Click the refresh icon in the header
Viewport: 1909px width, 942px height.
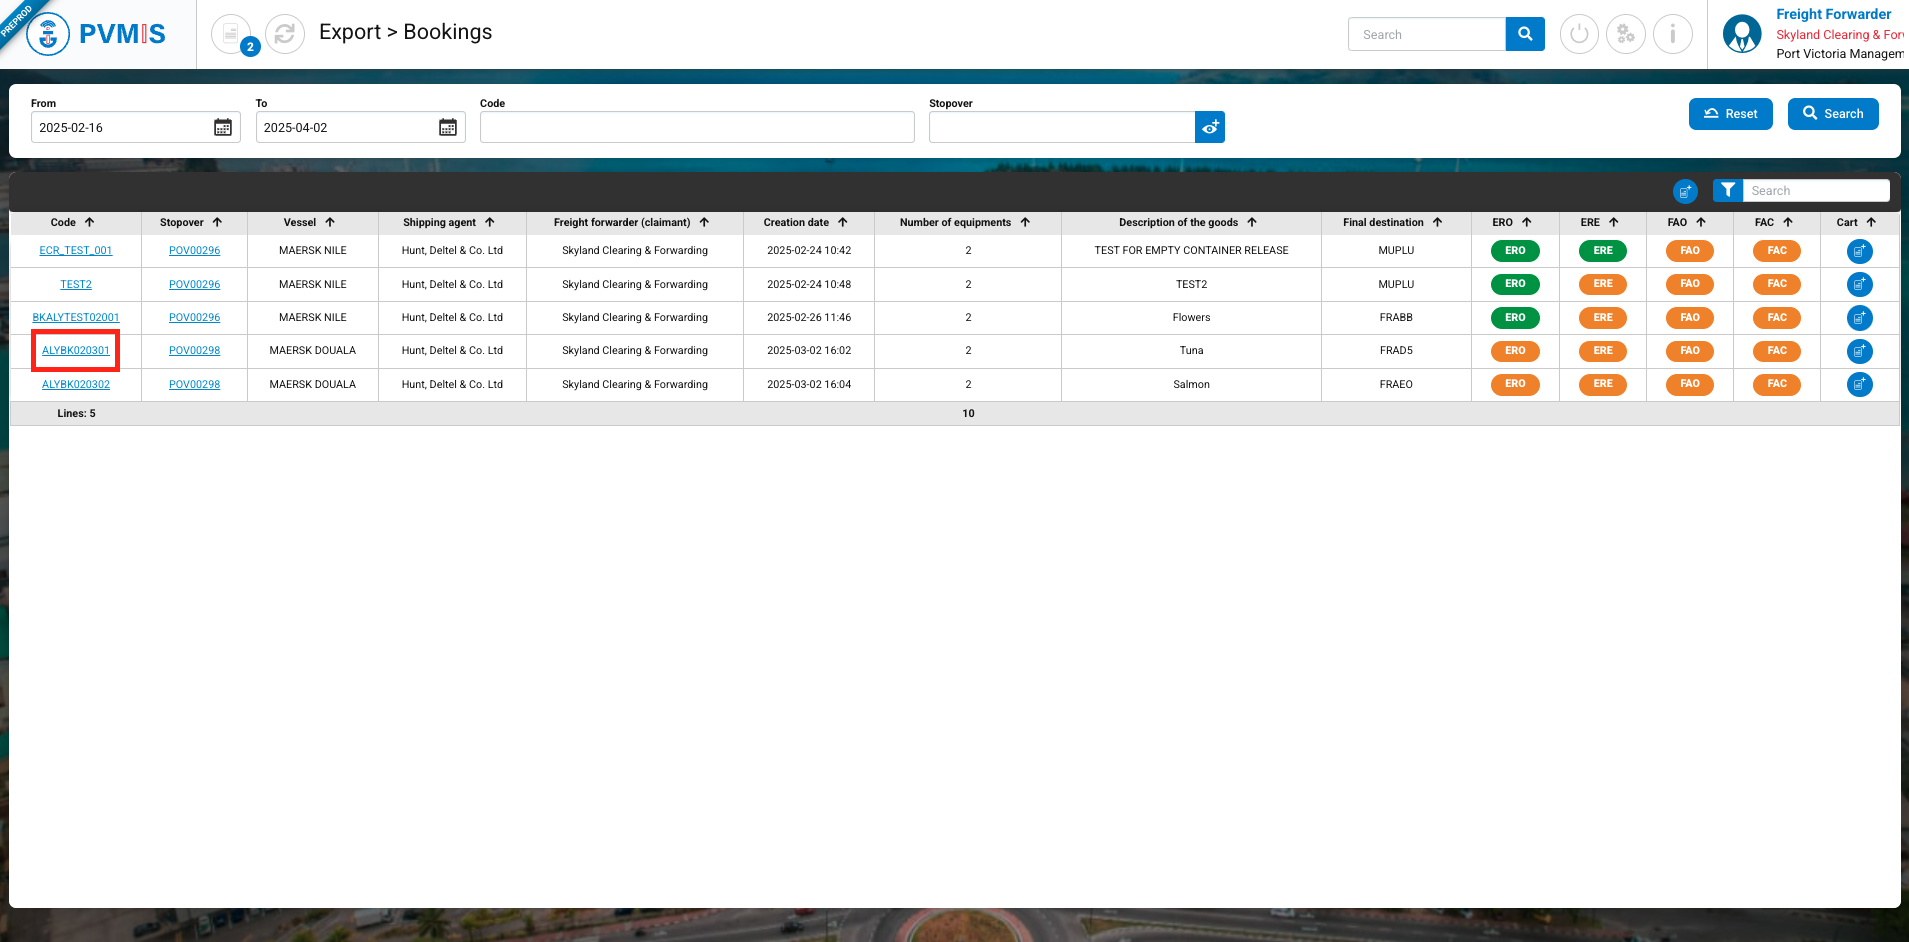[x=285, y=34]
